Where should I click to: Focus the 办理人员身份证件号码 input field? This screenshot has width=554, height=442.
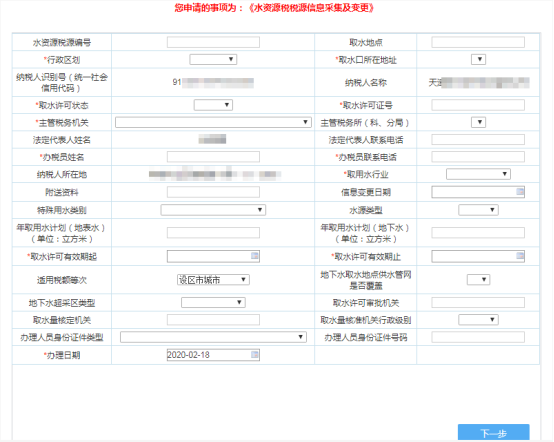(478, 337)
